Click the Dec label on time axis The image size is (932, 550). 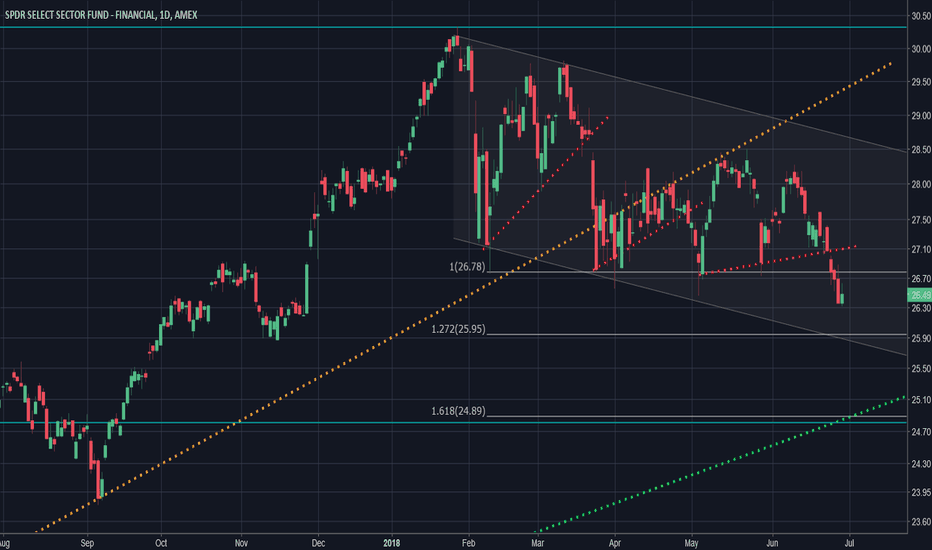pos(318,543)
